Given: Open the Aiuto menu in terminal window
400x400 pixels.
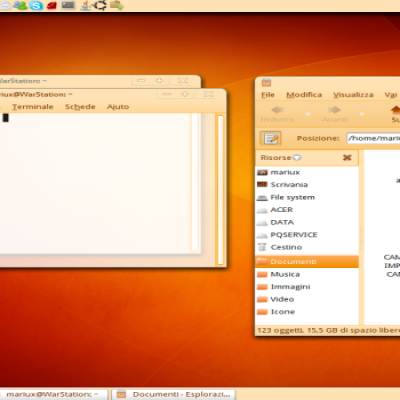Looking at the screenshot, I should coord(118,107).
